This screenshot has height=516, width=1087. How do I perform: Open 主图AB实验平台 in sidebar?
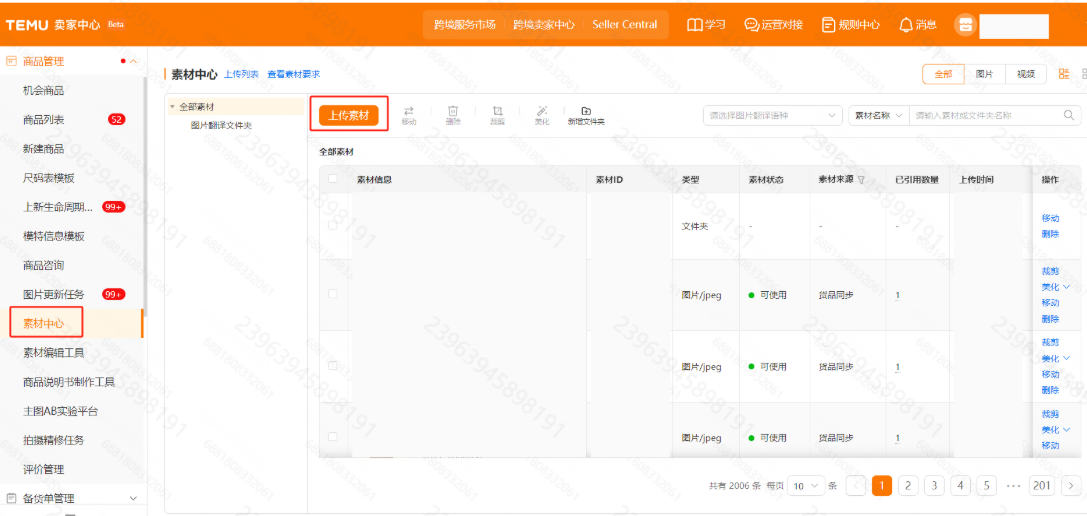pos(60,411)
